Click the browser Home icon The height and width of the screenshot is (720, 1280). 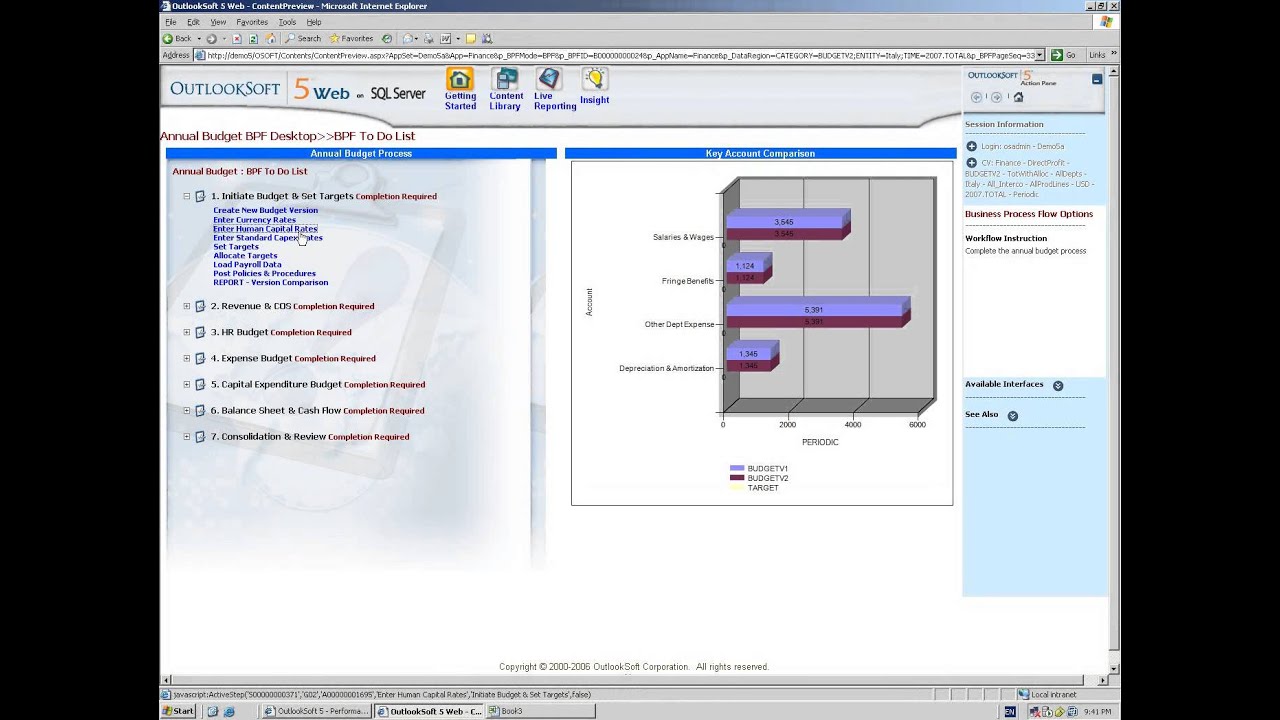tap(270, 39)
